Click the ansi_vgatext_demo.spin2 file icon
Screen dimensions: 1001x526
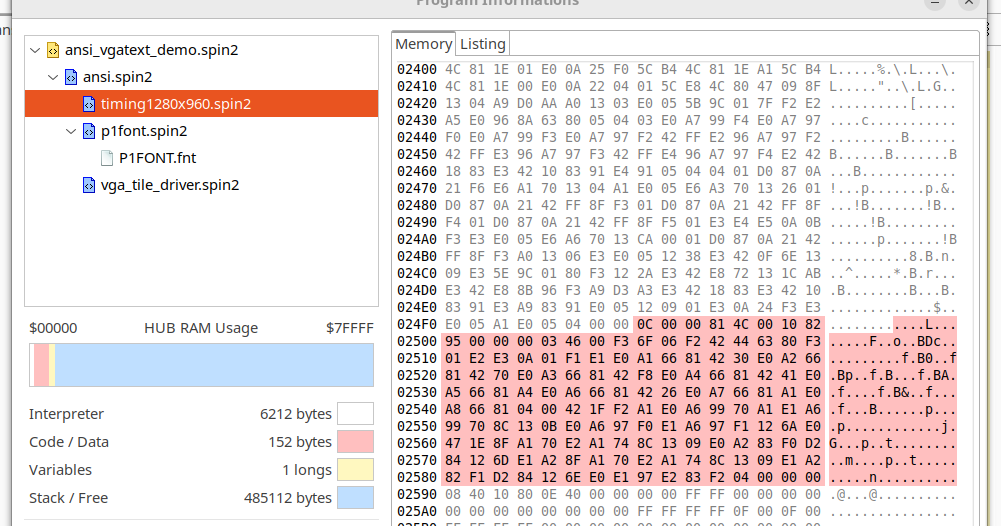point(53,50)
